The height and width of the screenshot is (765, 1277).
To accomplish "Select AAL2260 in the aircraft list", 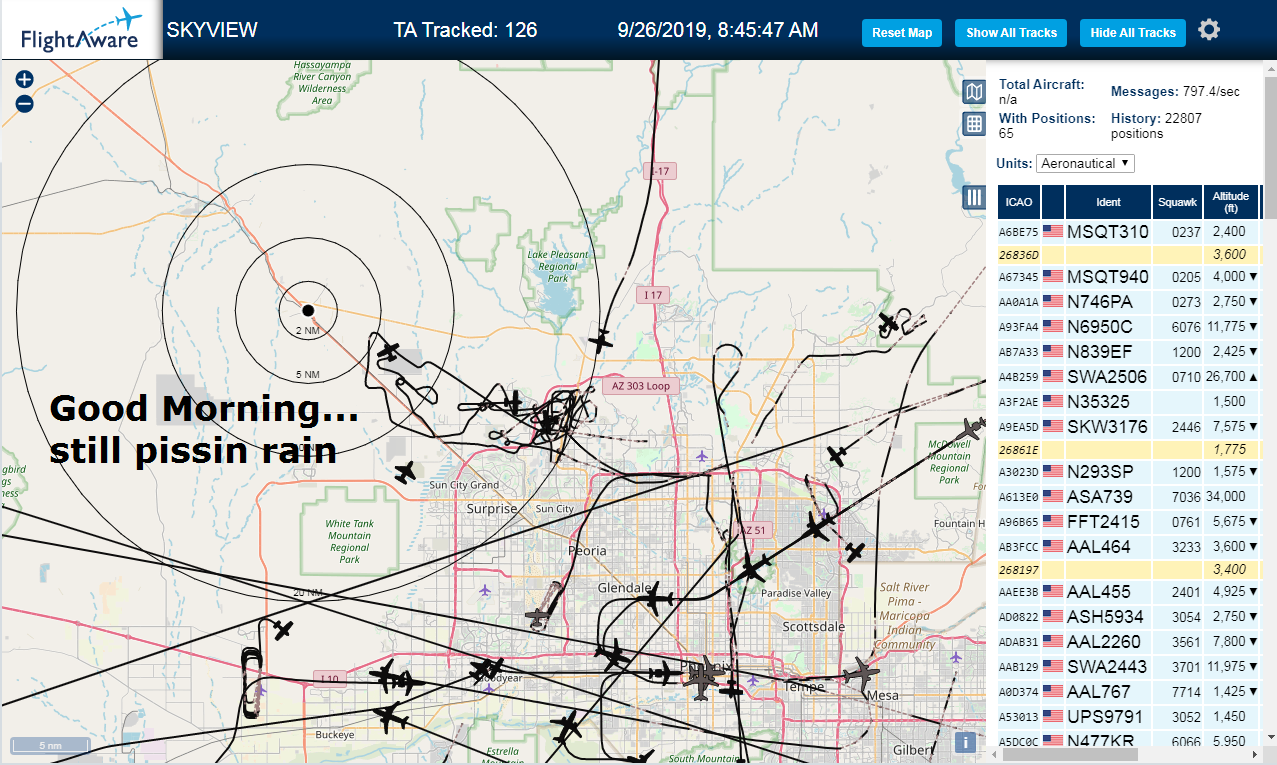I will click(1128, 641).
